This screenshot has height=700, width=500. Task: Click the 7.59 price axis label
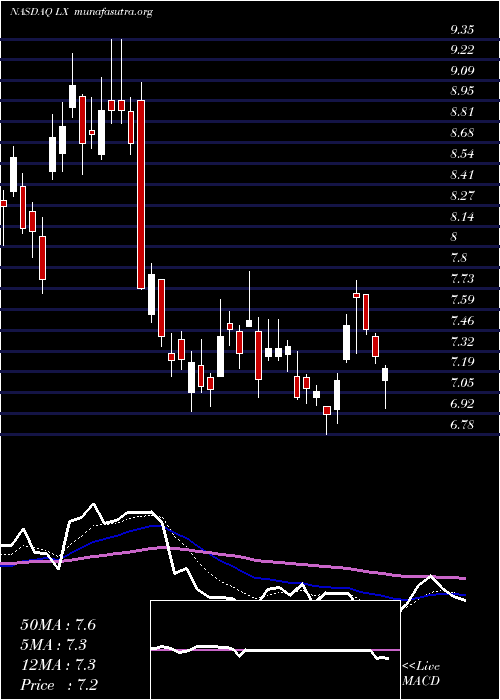click(x=462, y=300)
